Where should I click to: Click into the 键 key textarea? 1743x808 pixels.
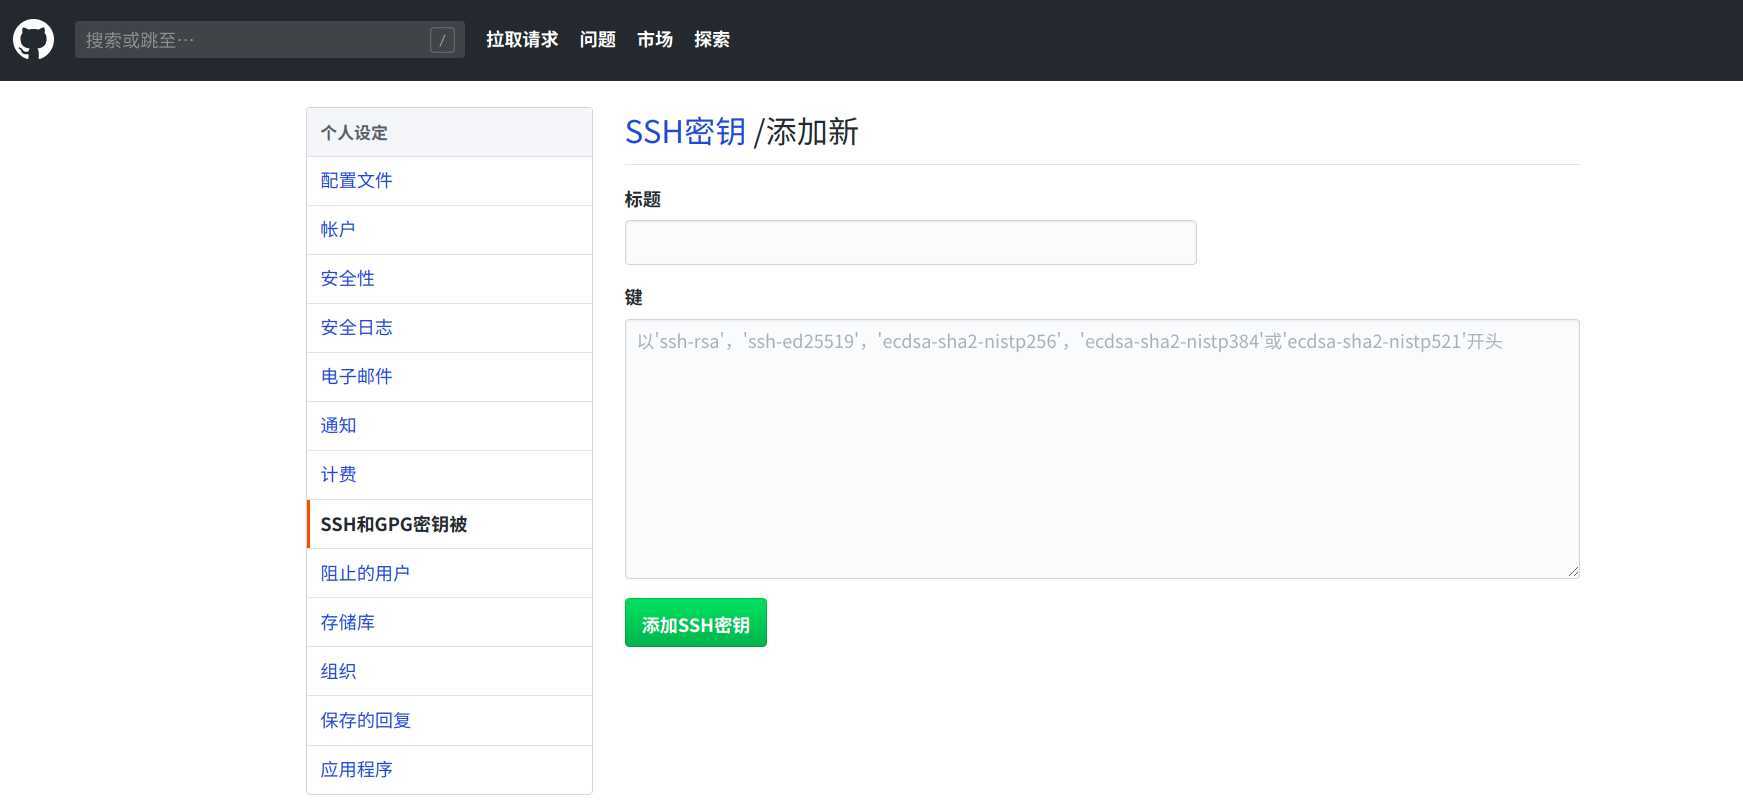(x=1102, y=449)
